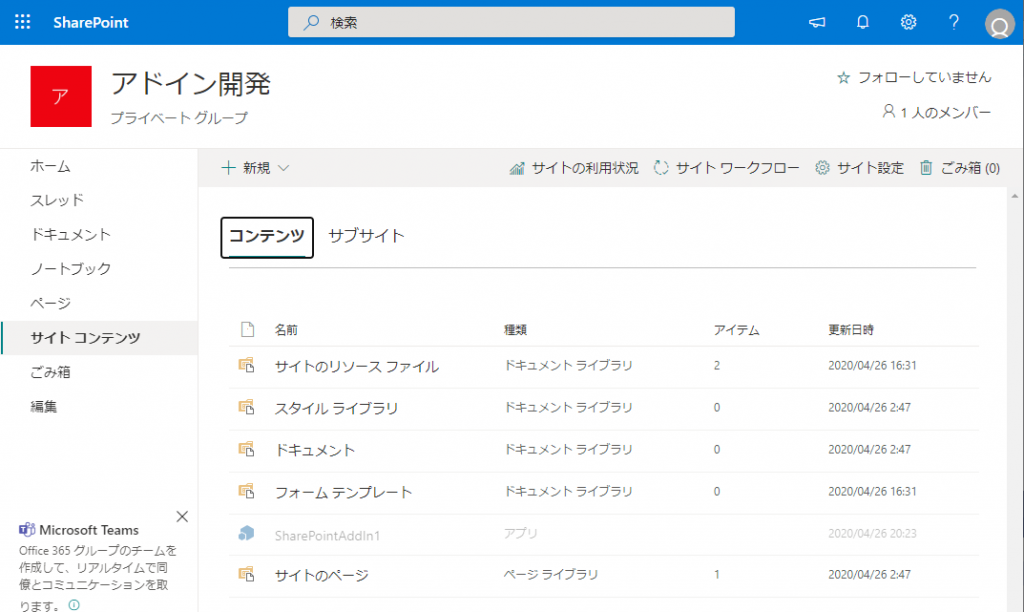Open the user profile avatar
The image size is (1024, 612).
click(999, 24)
